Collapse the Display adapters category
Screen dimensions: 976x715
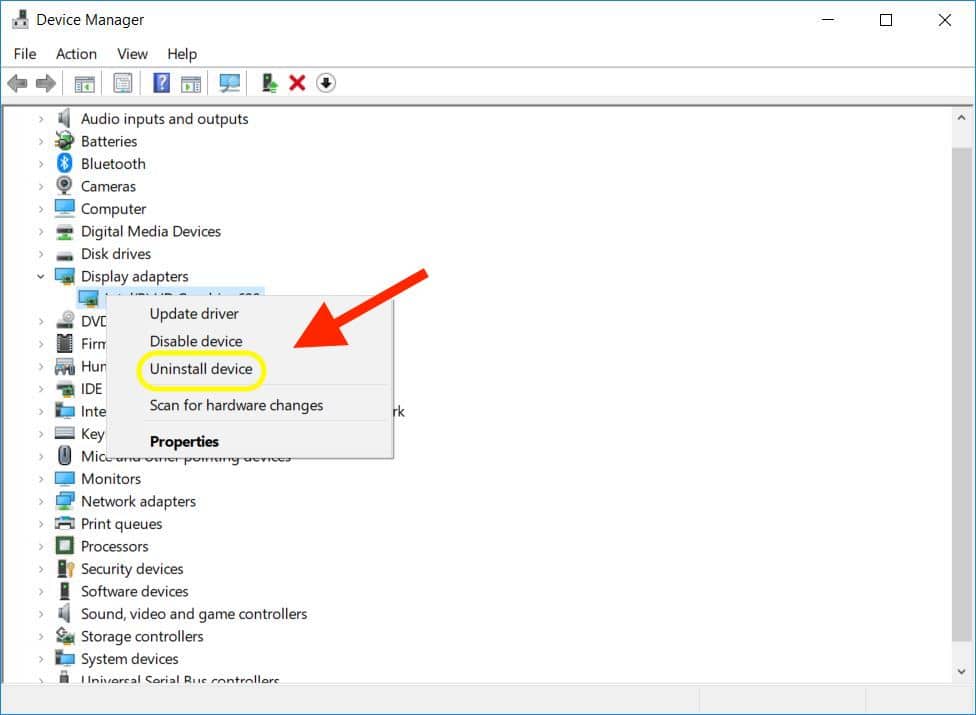coord(41,277)
